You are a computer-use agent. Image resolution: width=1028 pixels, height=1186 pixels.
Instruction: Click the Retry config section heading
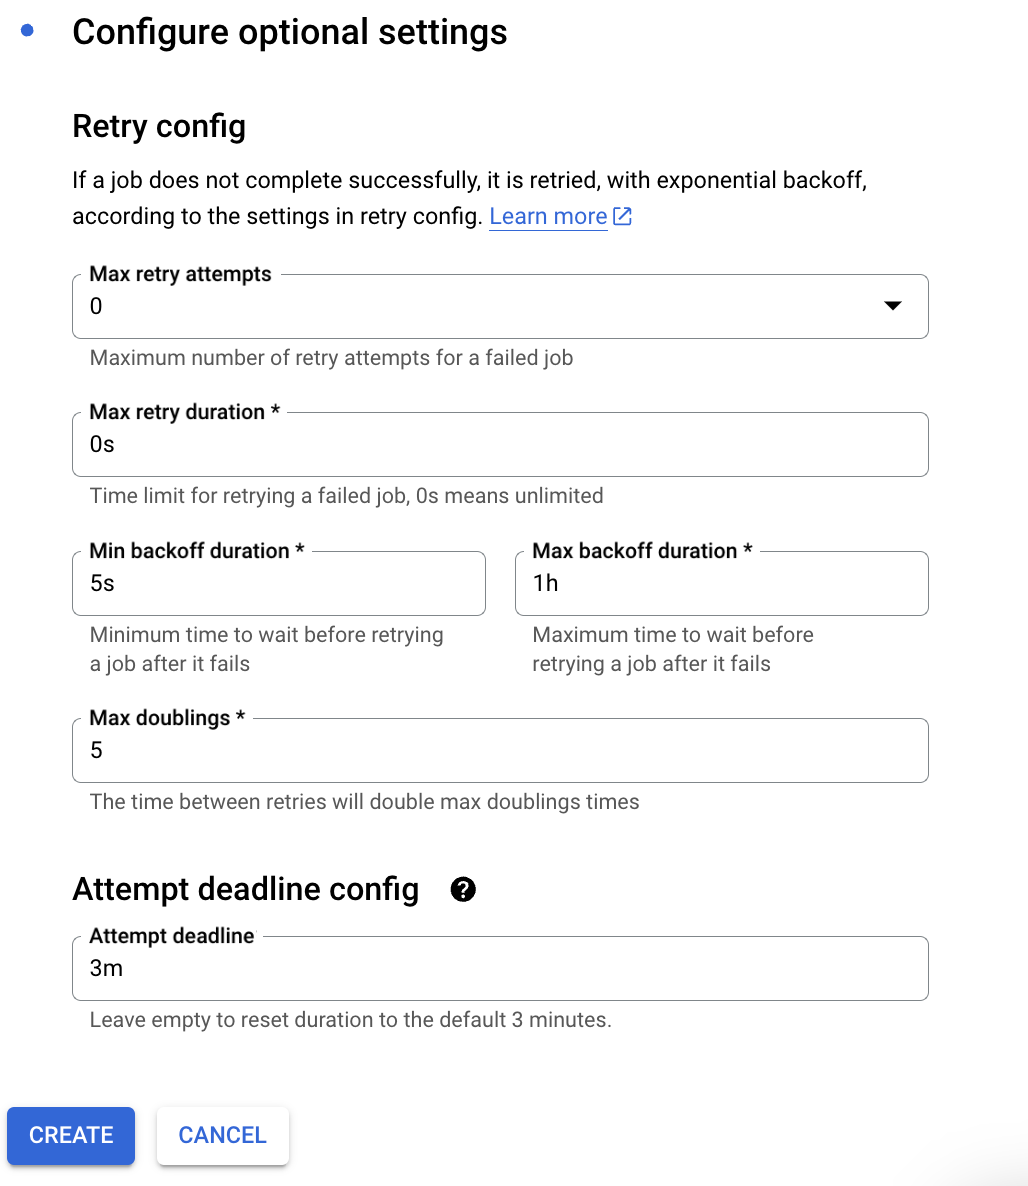pyautogui.click(x=159, y=126)
